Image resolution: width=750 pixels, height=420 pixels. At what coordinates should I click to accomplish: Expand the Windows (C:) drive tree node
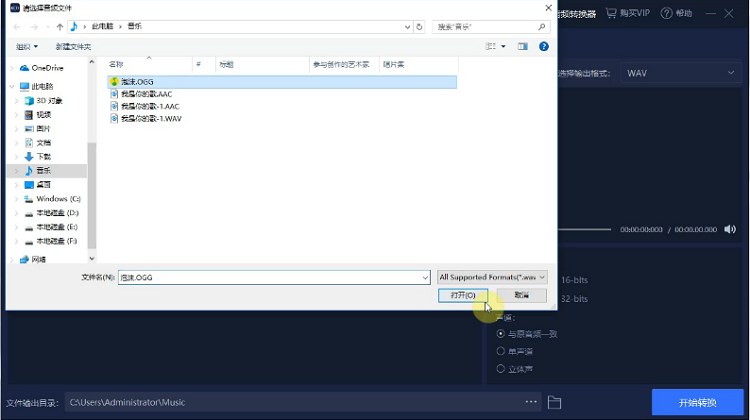click(x=17, y=199)
